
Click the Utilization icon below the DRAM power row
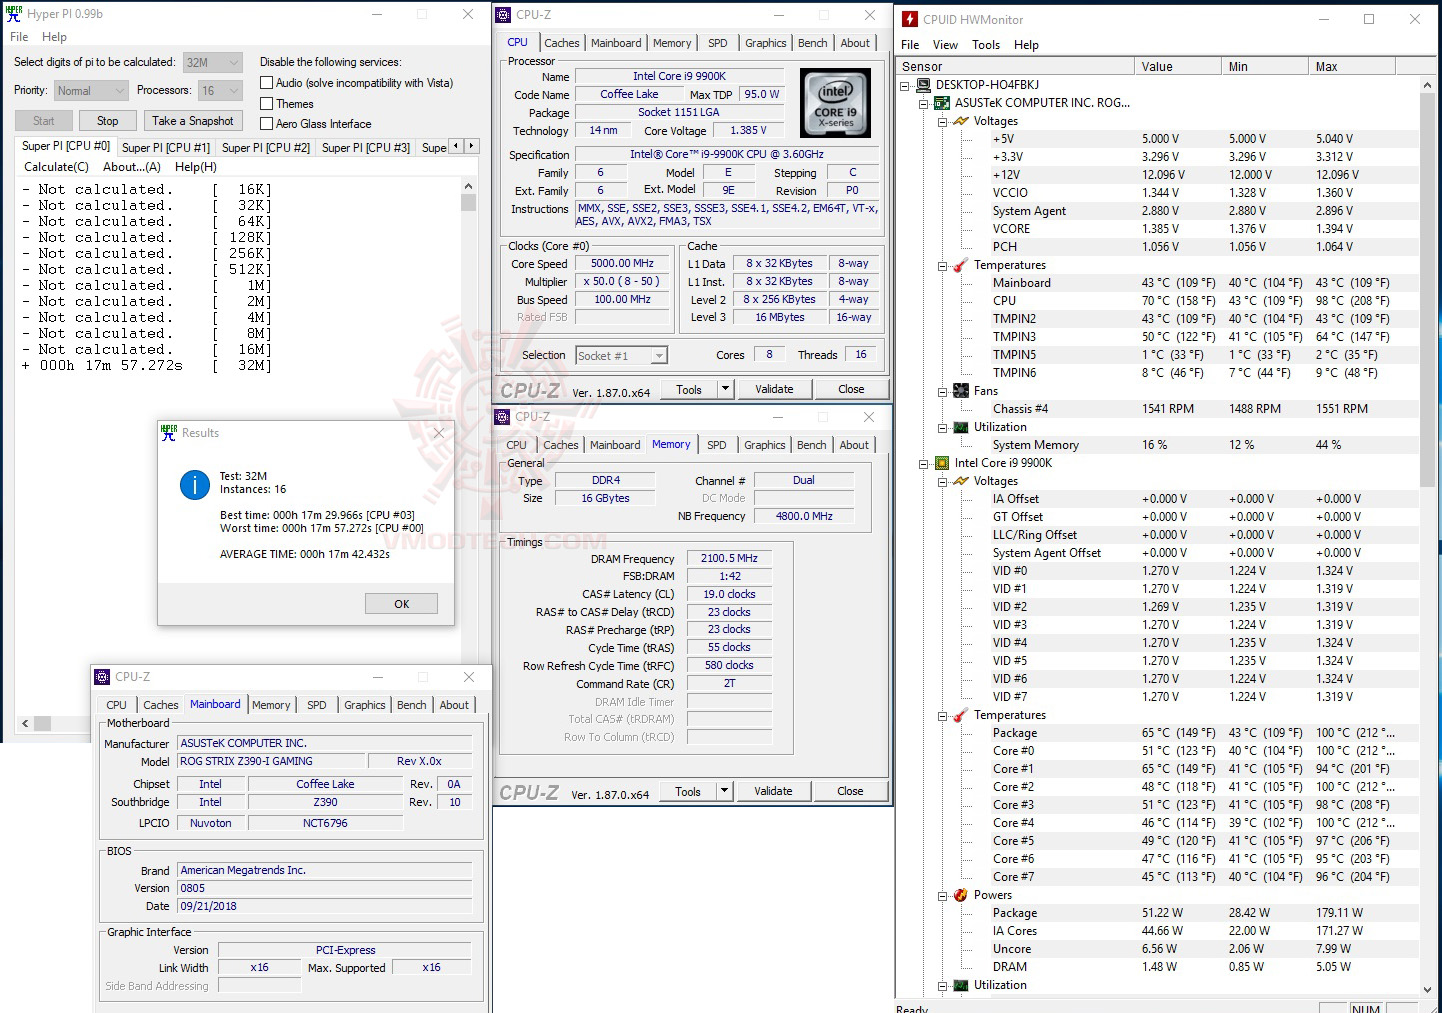click(961, 985)
